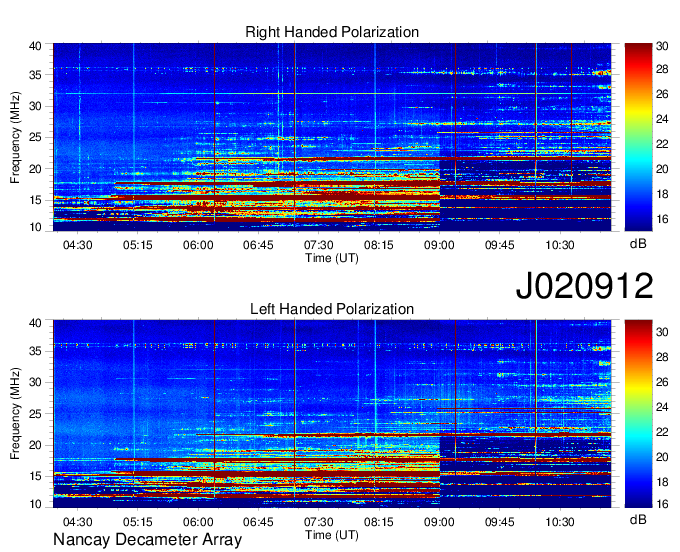Click the upper plot's color scale bar
Image resolution: width=680 pixels, height=552 pixels.
638,137
